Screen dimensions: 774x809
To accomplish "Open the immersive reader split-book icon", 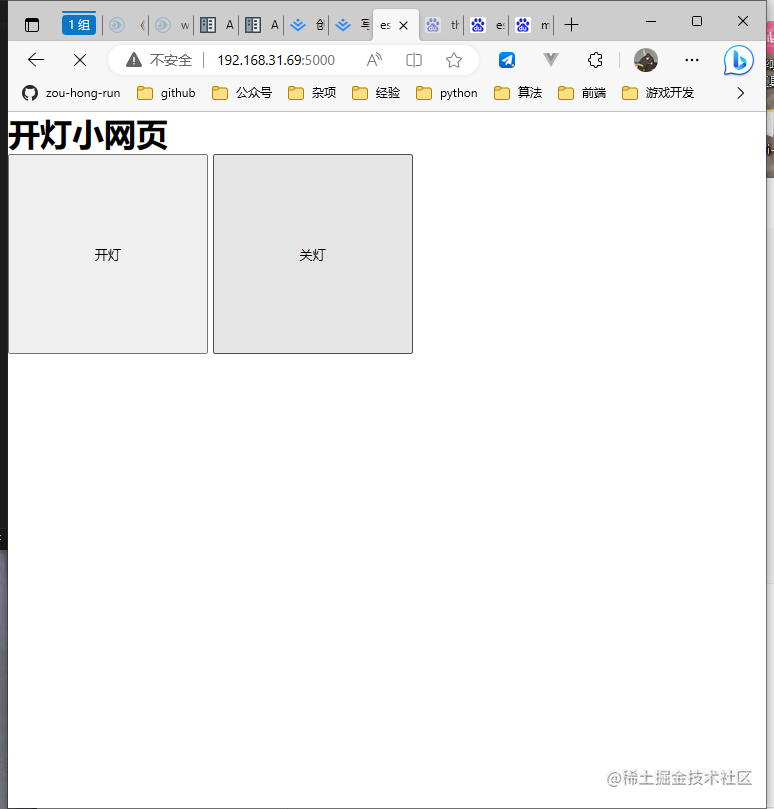I will (x=414, y=60).
